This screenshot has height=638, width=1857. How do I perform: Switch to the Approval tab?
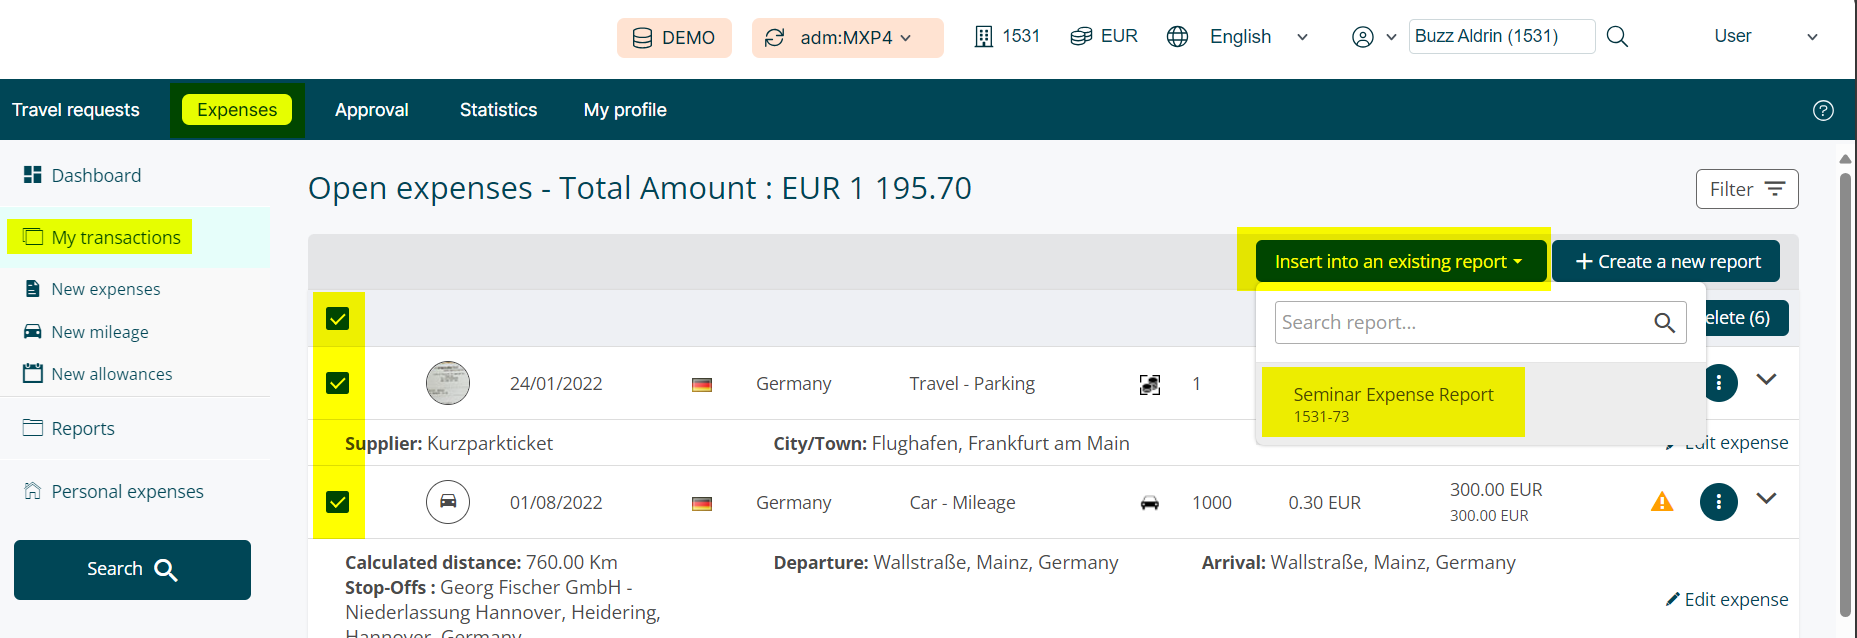372,110
